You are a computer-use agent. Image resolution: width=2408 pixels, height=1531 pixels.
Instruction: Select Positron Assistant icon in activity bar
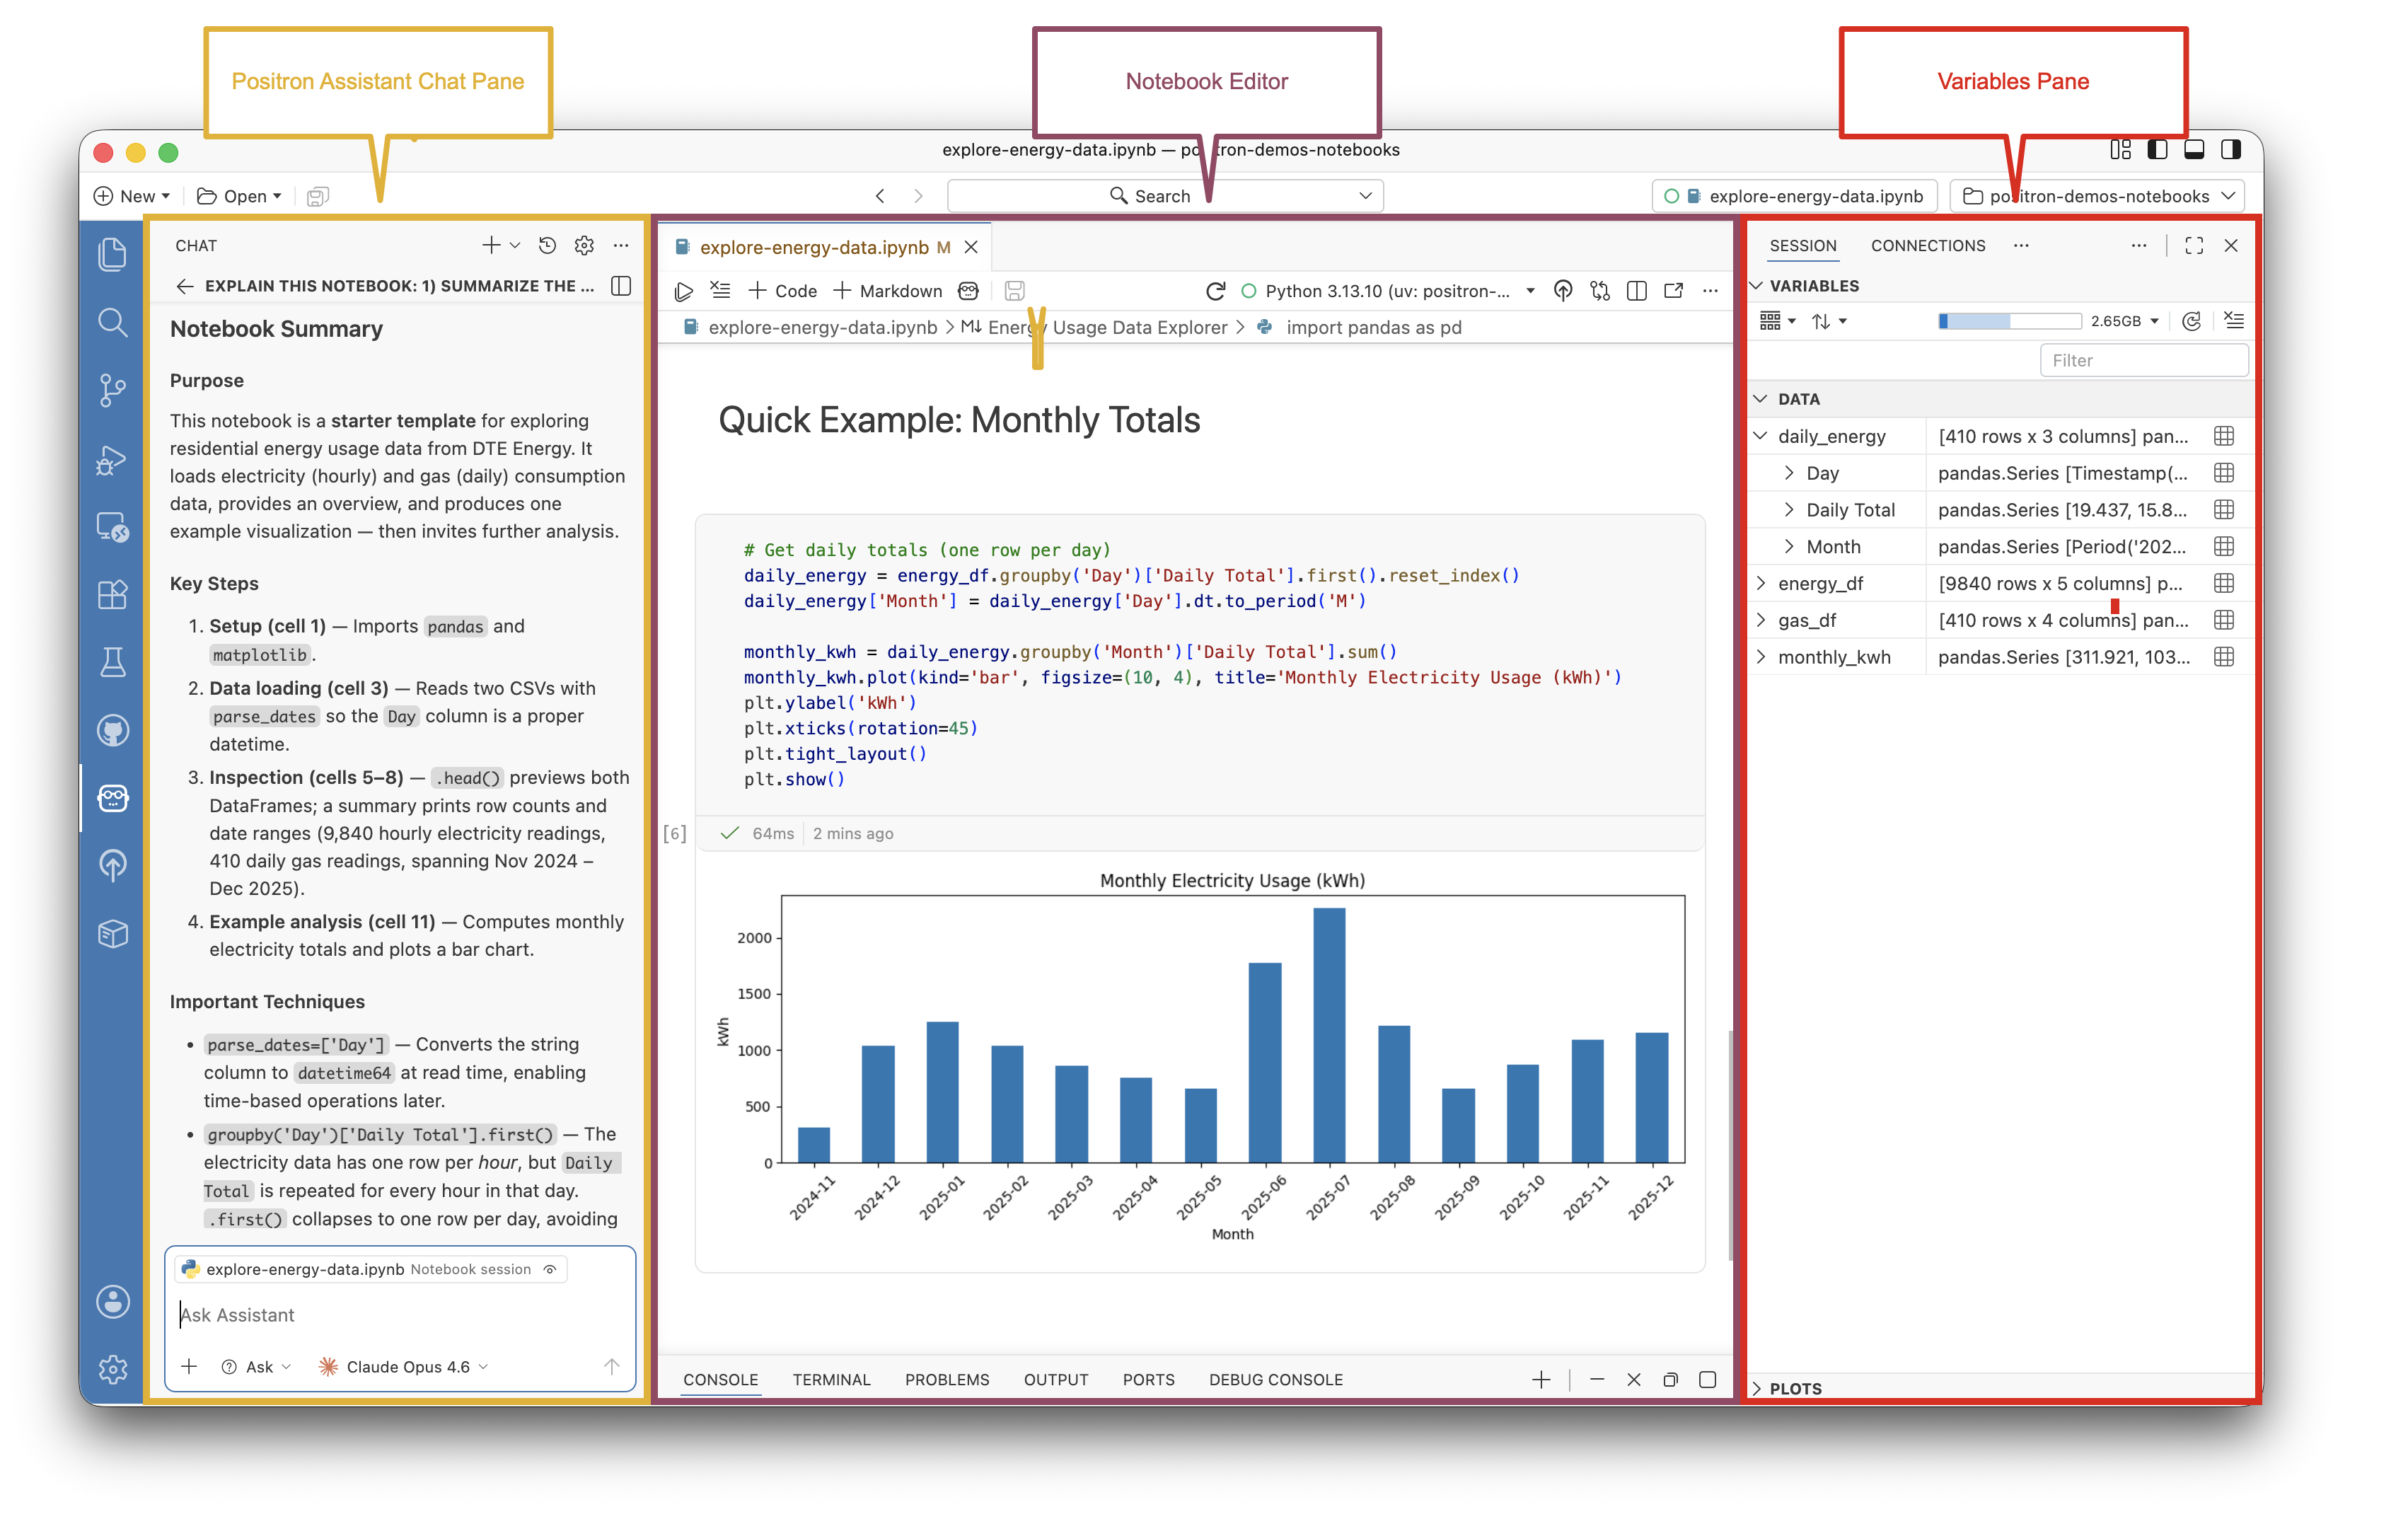pos(112,798)
